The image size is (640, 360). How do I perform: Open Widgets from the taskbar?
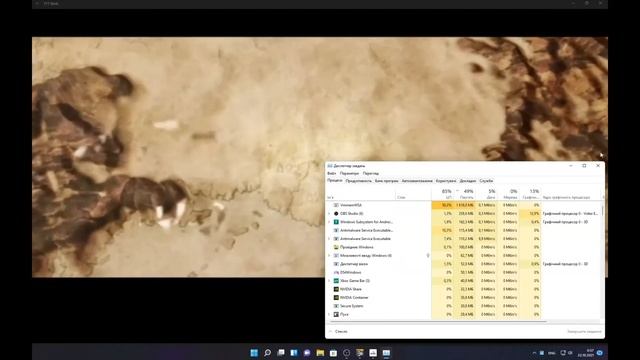(x=294, y=353)
